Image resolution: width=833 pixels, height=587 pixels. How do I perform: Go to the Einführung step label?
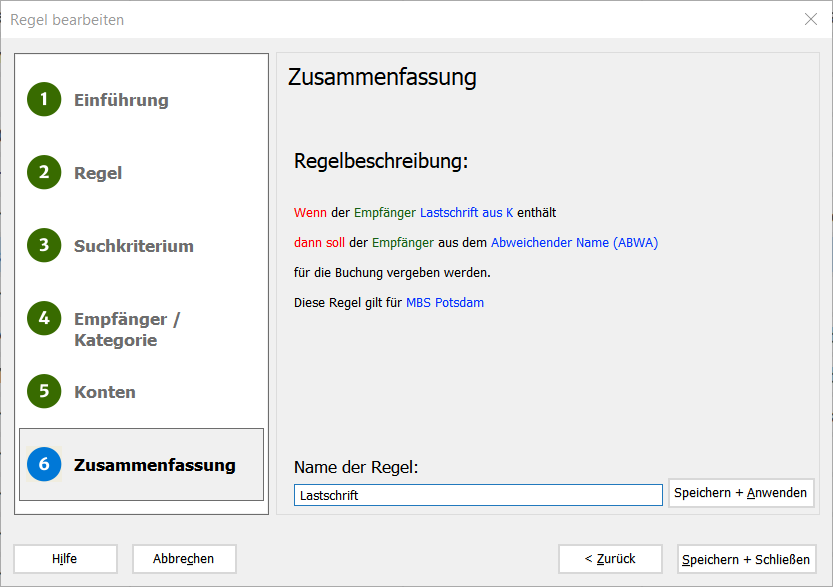pos(121,100)
